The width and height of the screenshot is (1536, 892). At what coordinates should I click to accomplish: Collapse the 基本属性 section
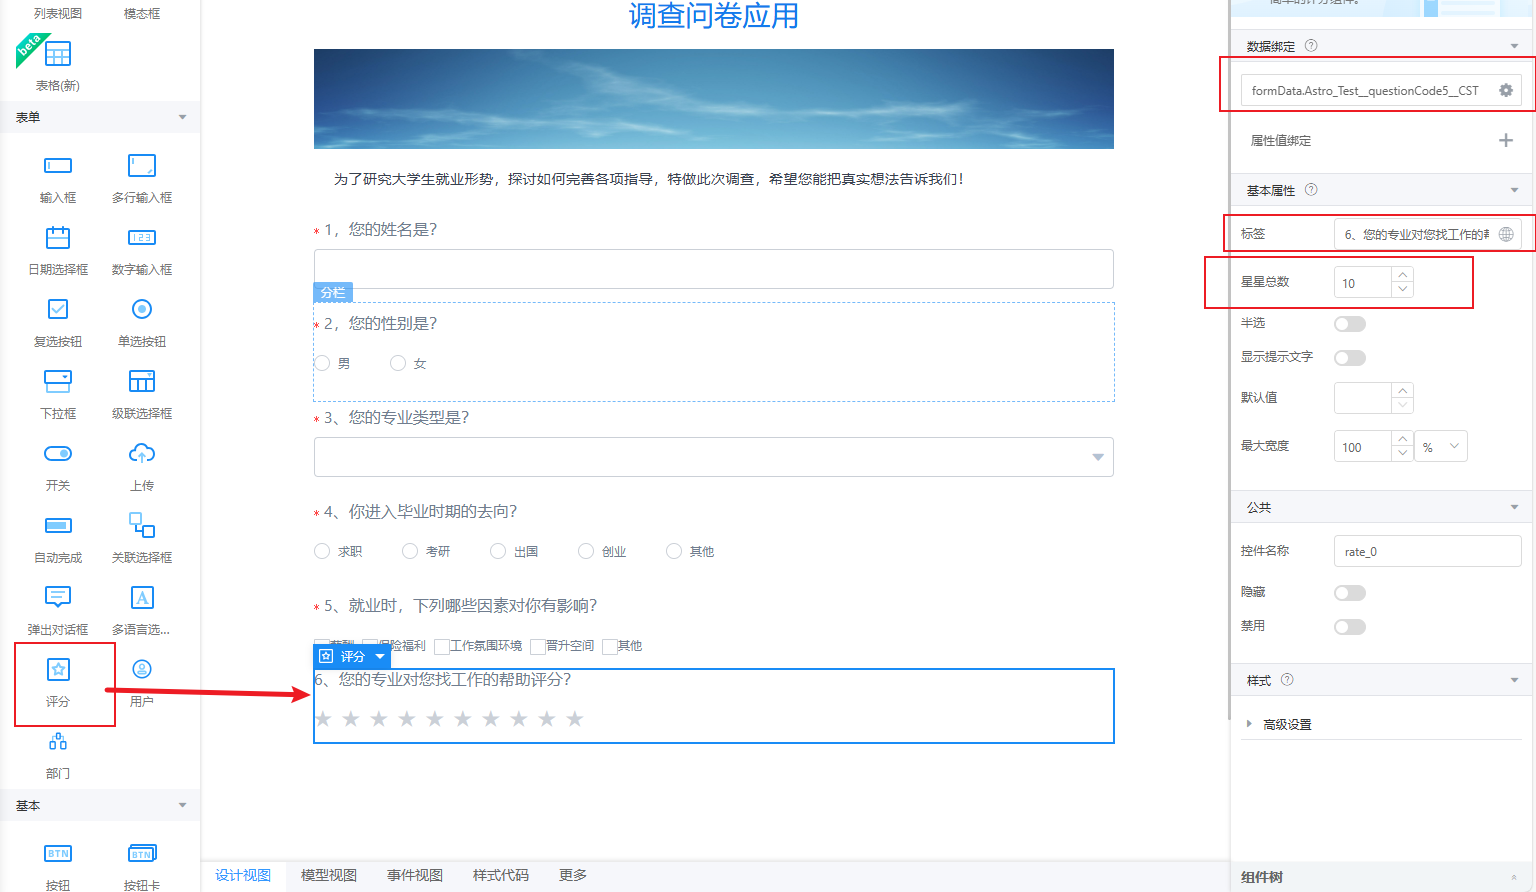[x=1514, y=190]
